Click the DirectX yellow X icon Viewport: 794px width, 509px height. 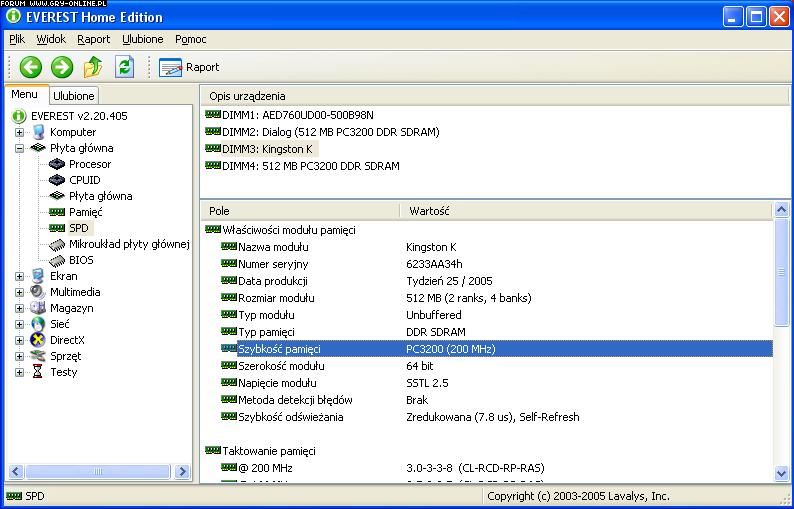point(38,340)
